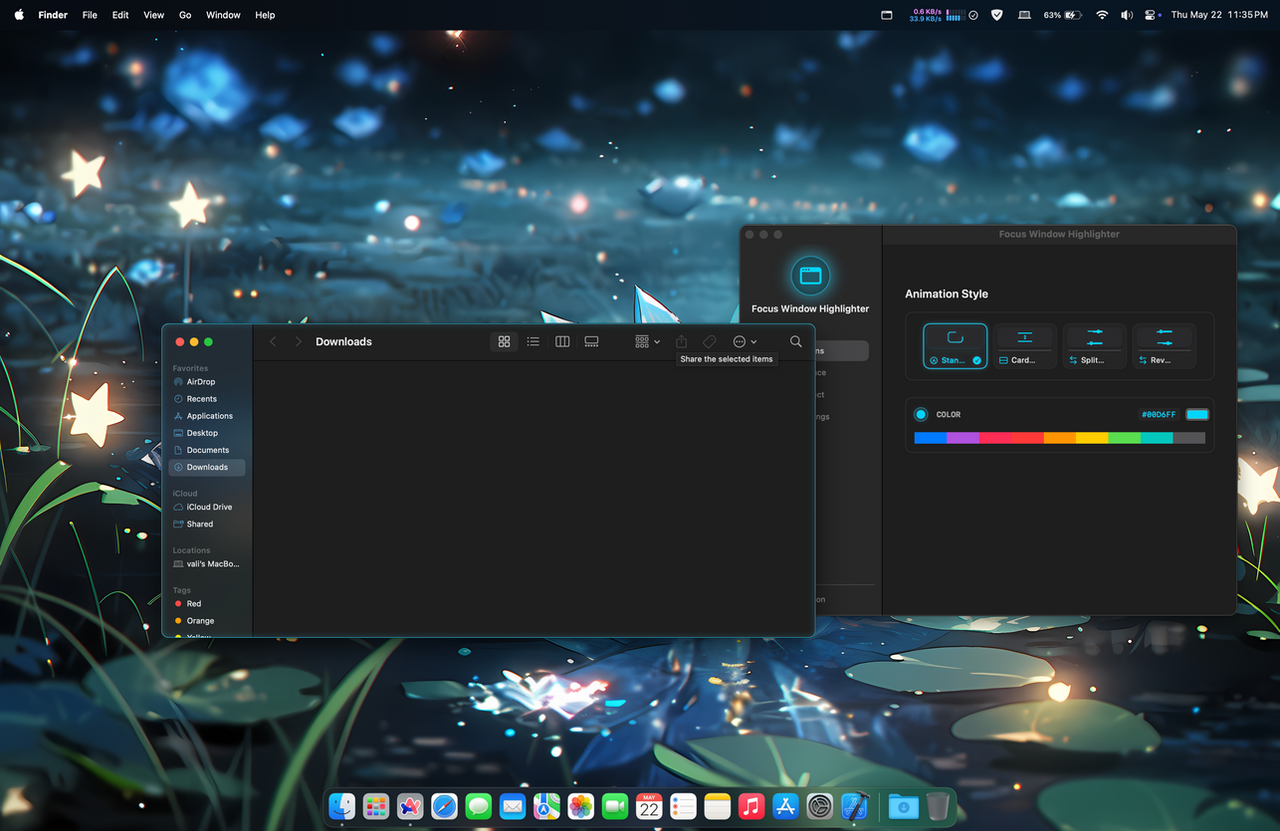This screenshot has width=1280, height=831.
Task: Select the Rev... animation style
Action: tap(1164, 346)
